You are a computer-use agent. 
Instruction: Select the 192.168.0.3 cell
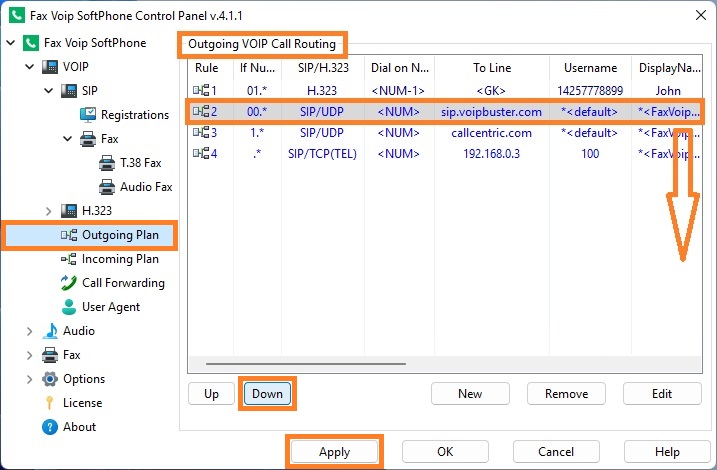tap(492, 154)
